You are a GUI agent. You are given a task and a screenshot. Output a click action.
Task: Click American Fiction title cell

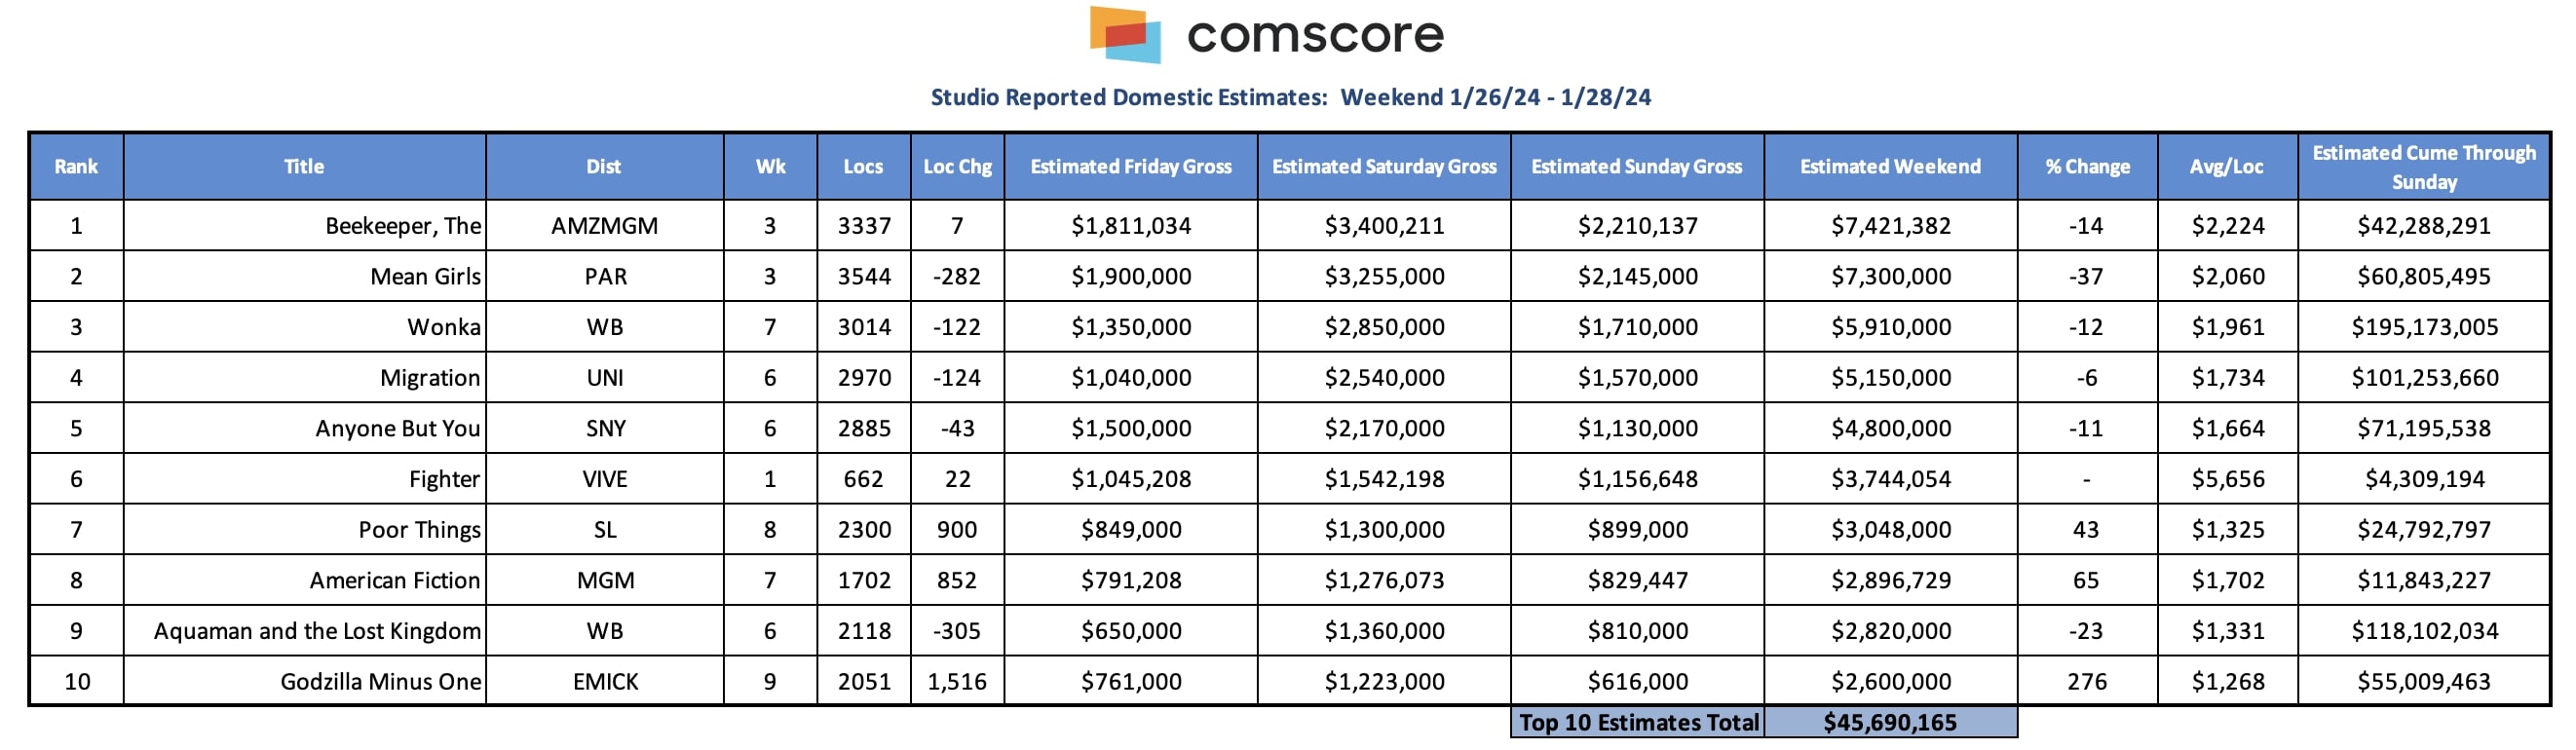tap(304, 580)
